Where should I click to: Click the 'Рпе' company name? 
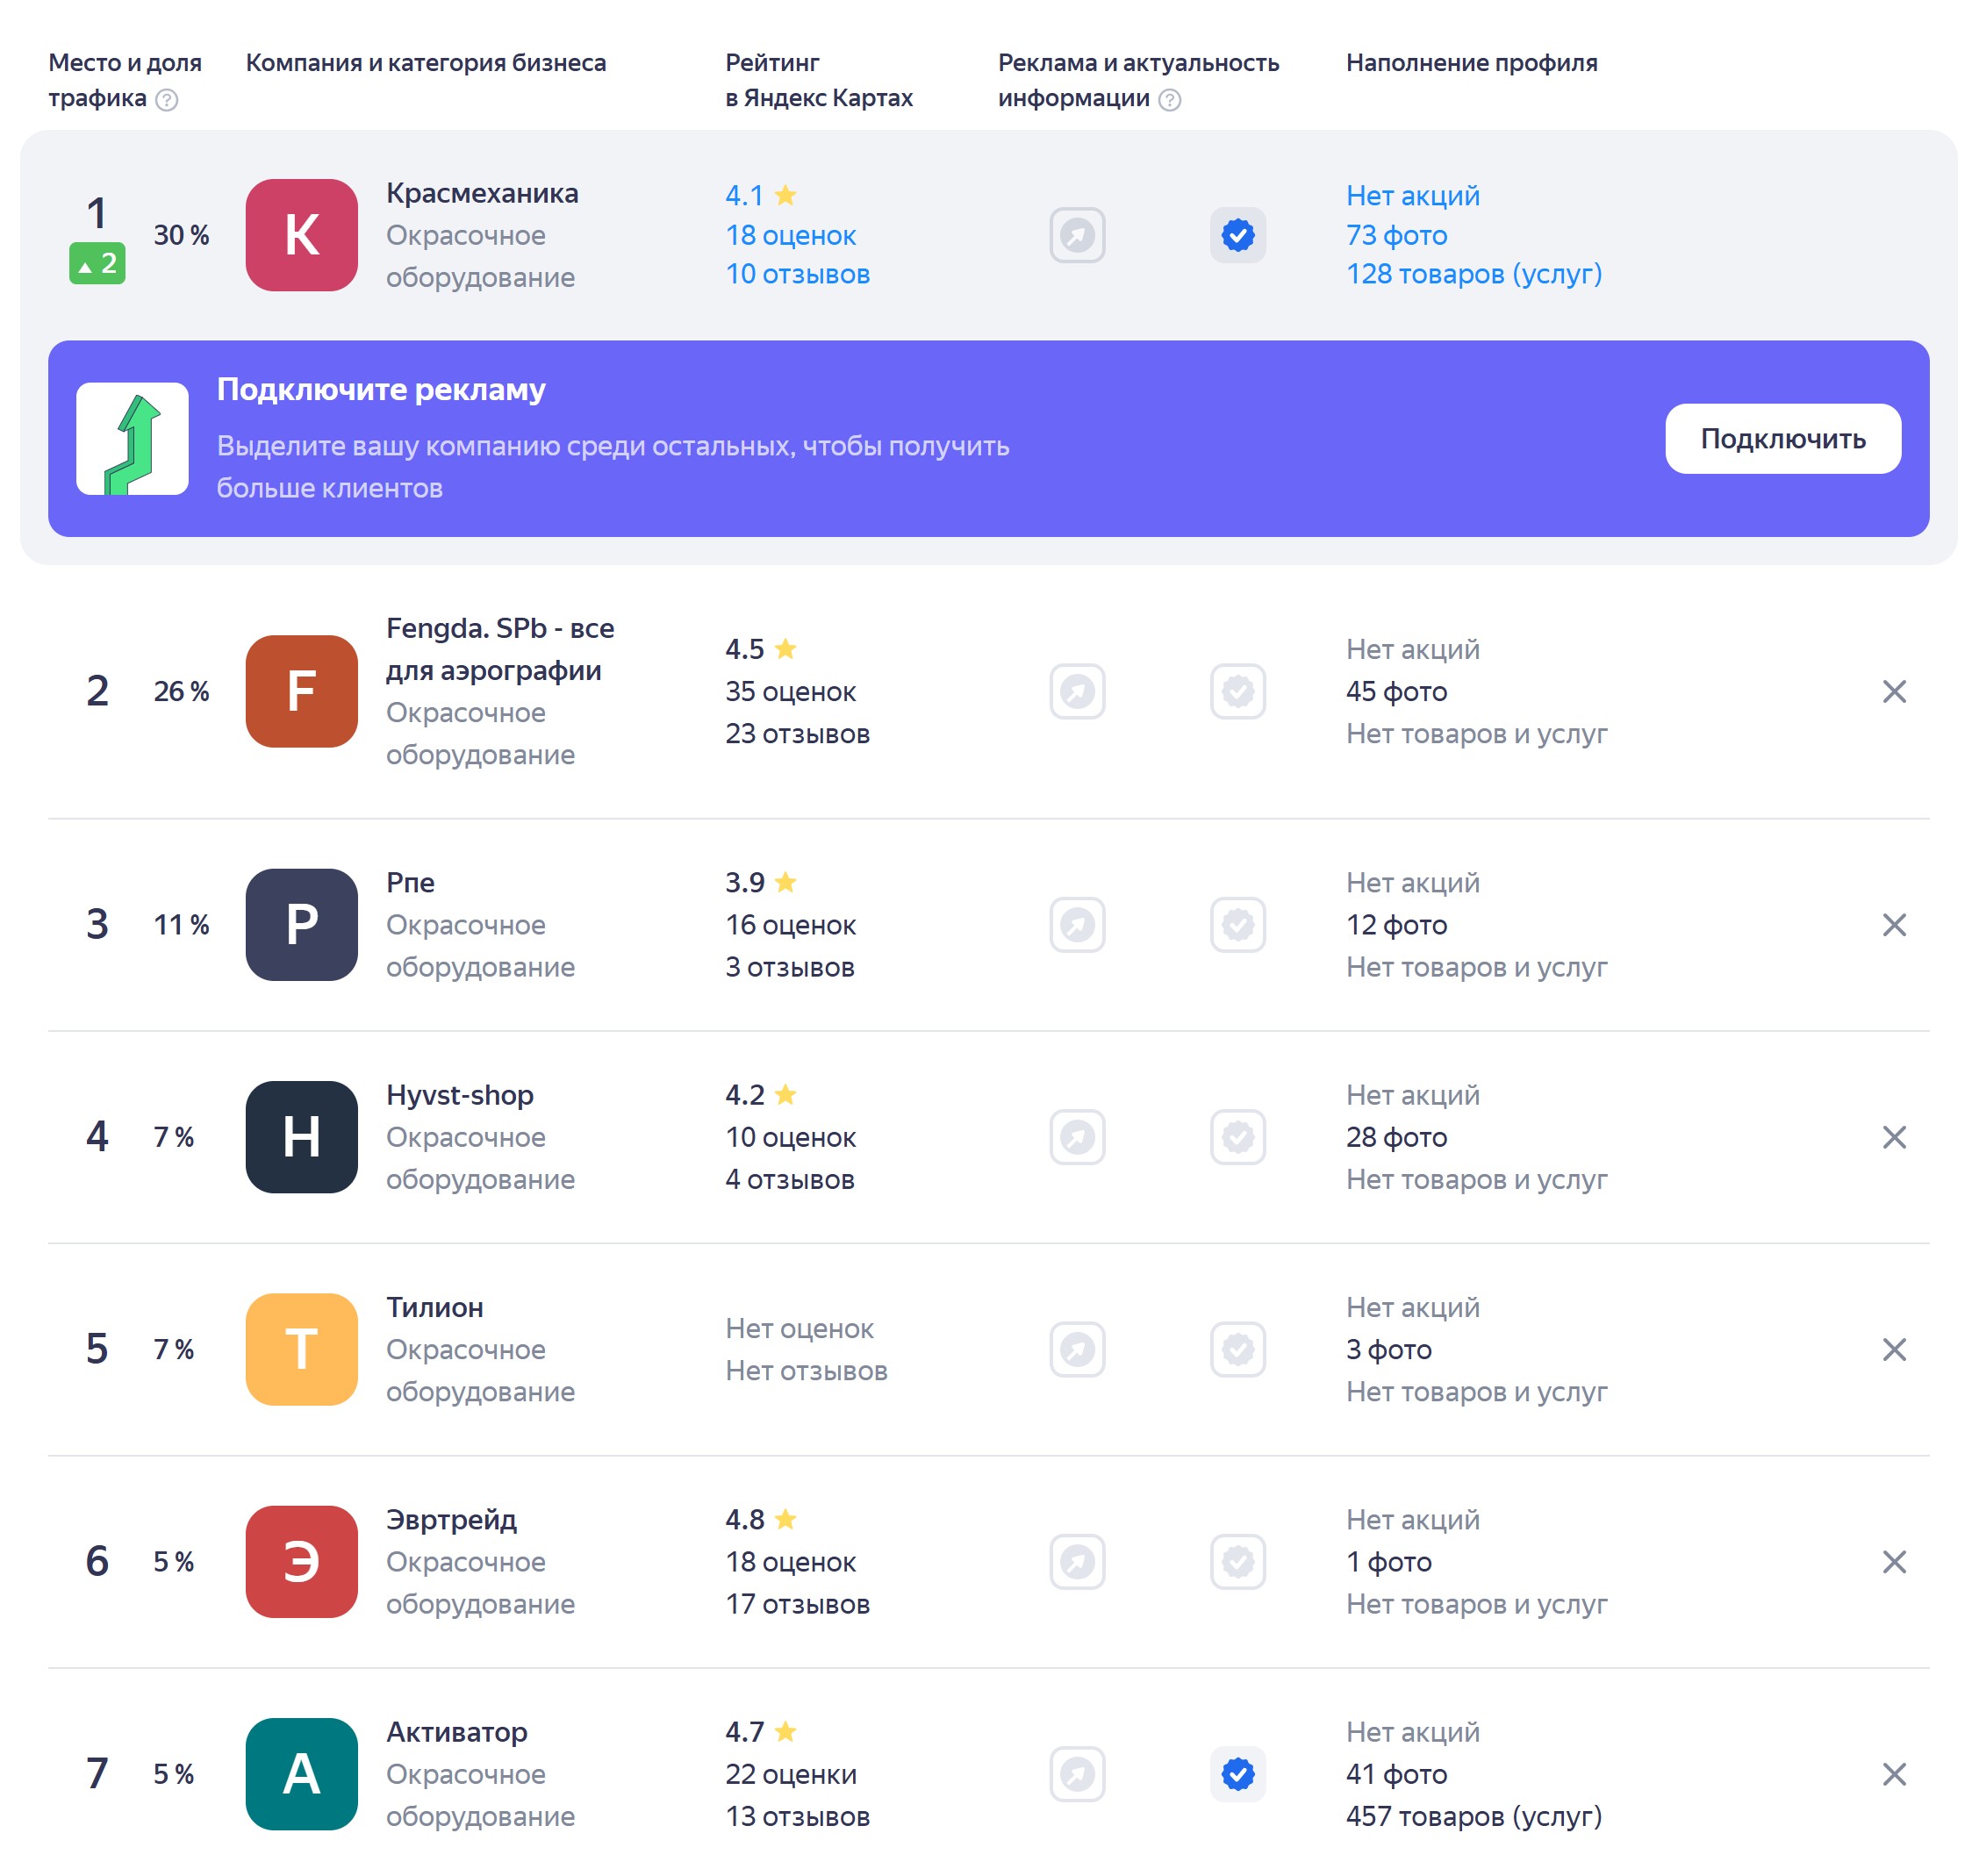[x=410, y=882]
